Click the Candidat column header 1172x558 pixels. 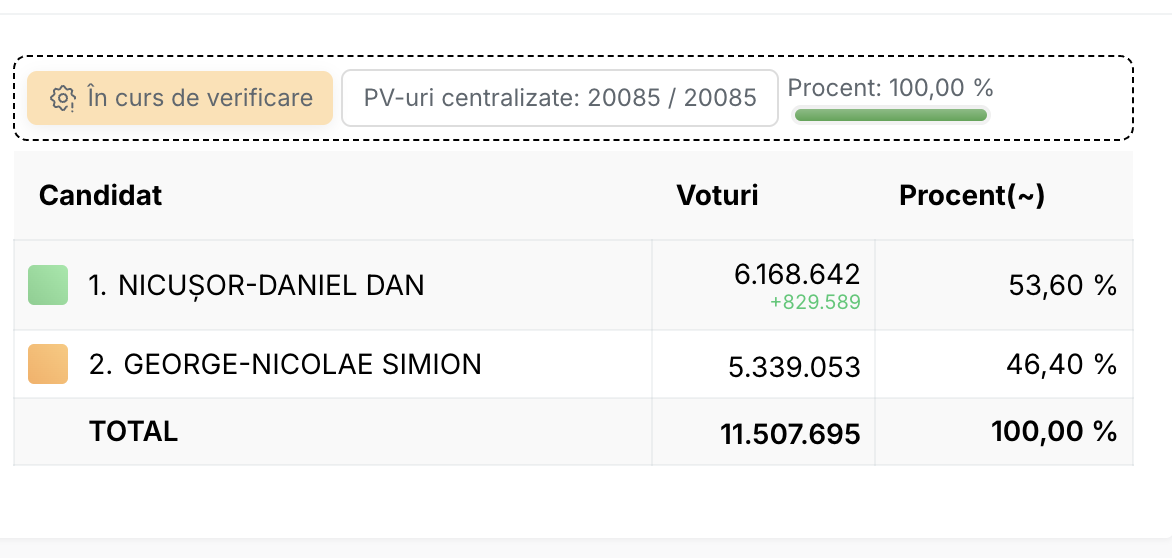(100, 196)
